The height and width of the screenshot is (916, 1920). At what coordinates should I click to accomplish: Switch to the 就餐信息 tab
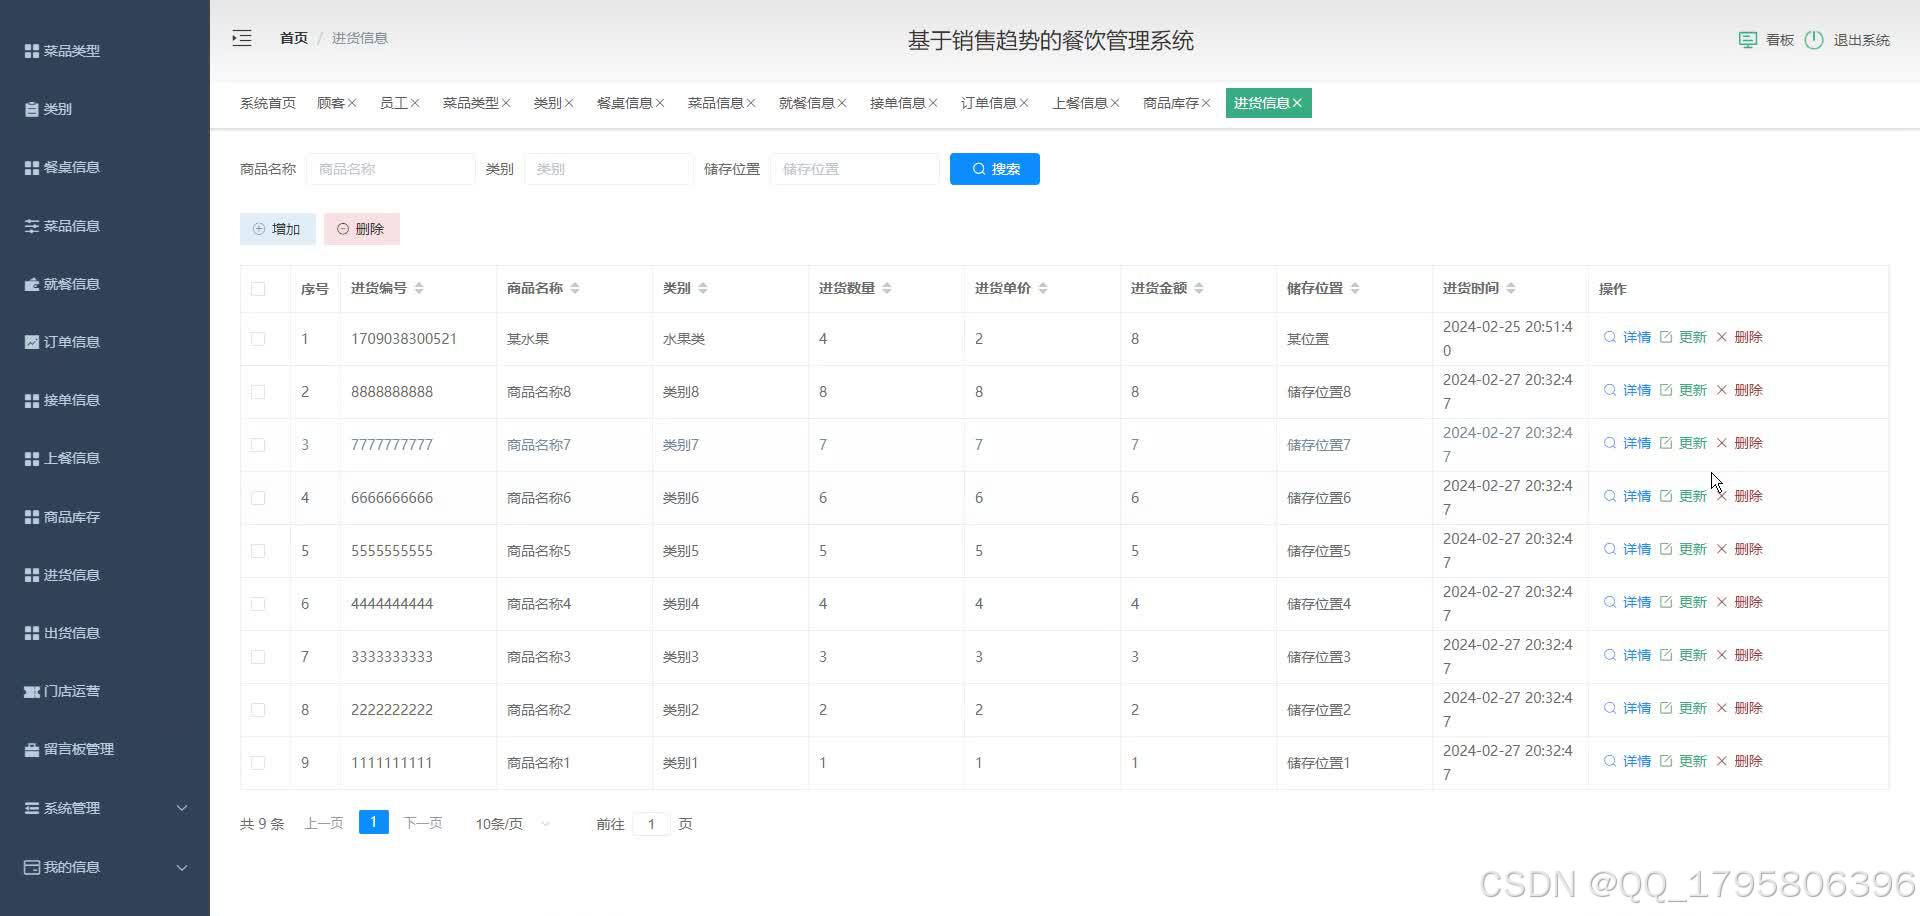806,103
